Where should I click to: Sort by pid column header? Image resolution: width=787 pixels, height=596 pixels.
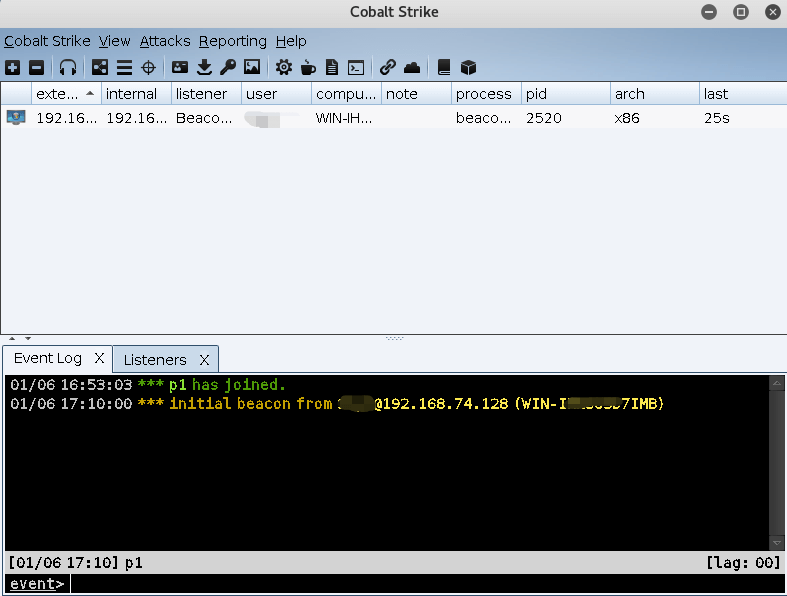click(566, 94)
